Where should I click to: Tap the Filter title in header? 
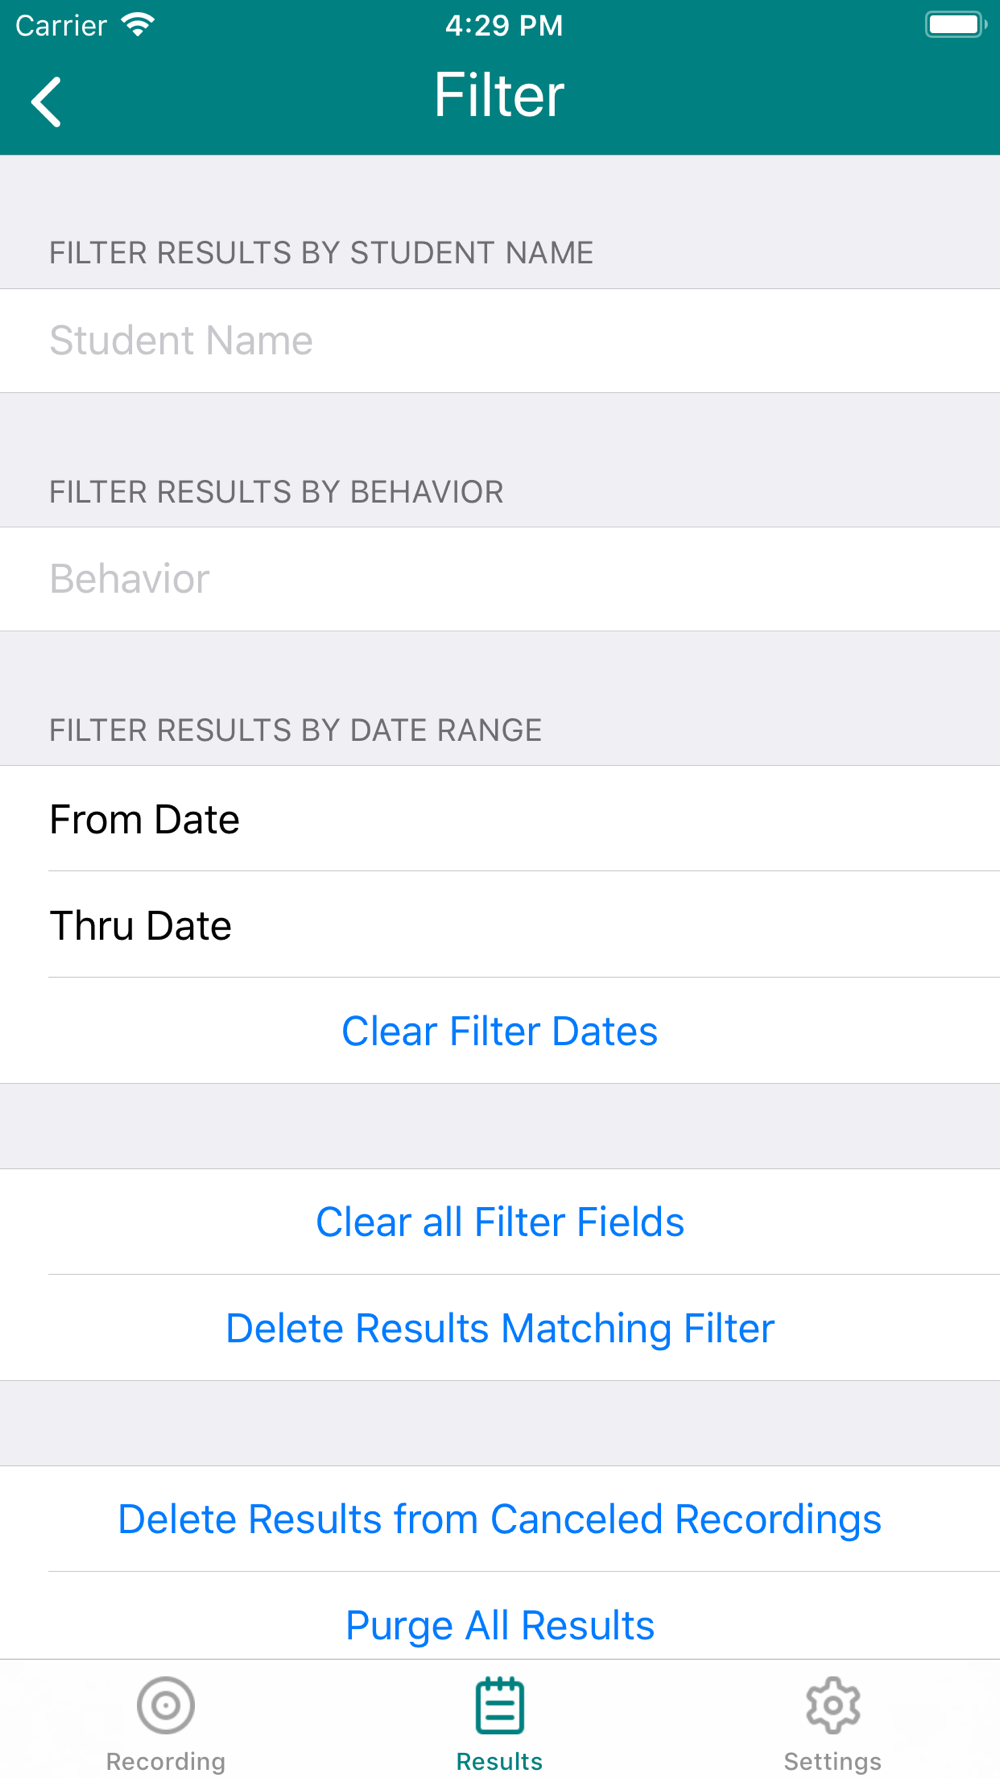pyautogui.click(x=500, y=96)
